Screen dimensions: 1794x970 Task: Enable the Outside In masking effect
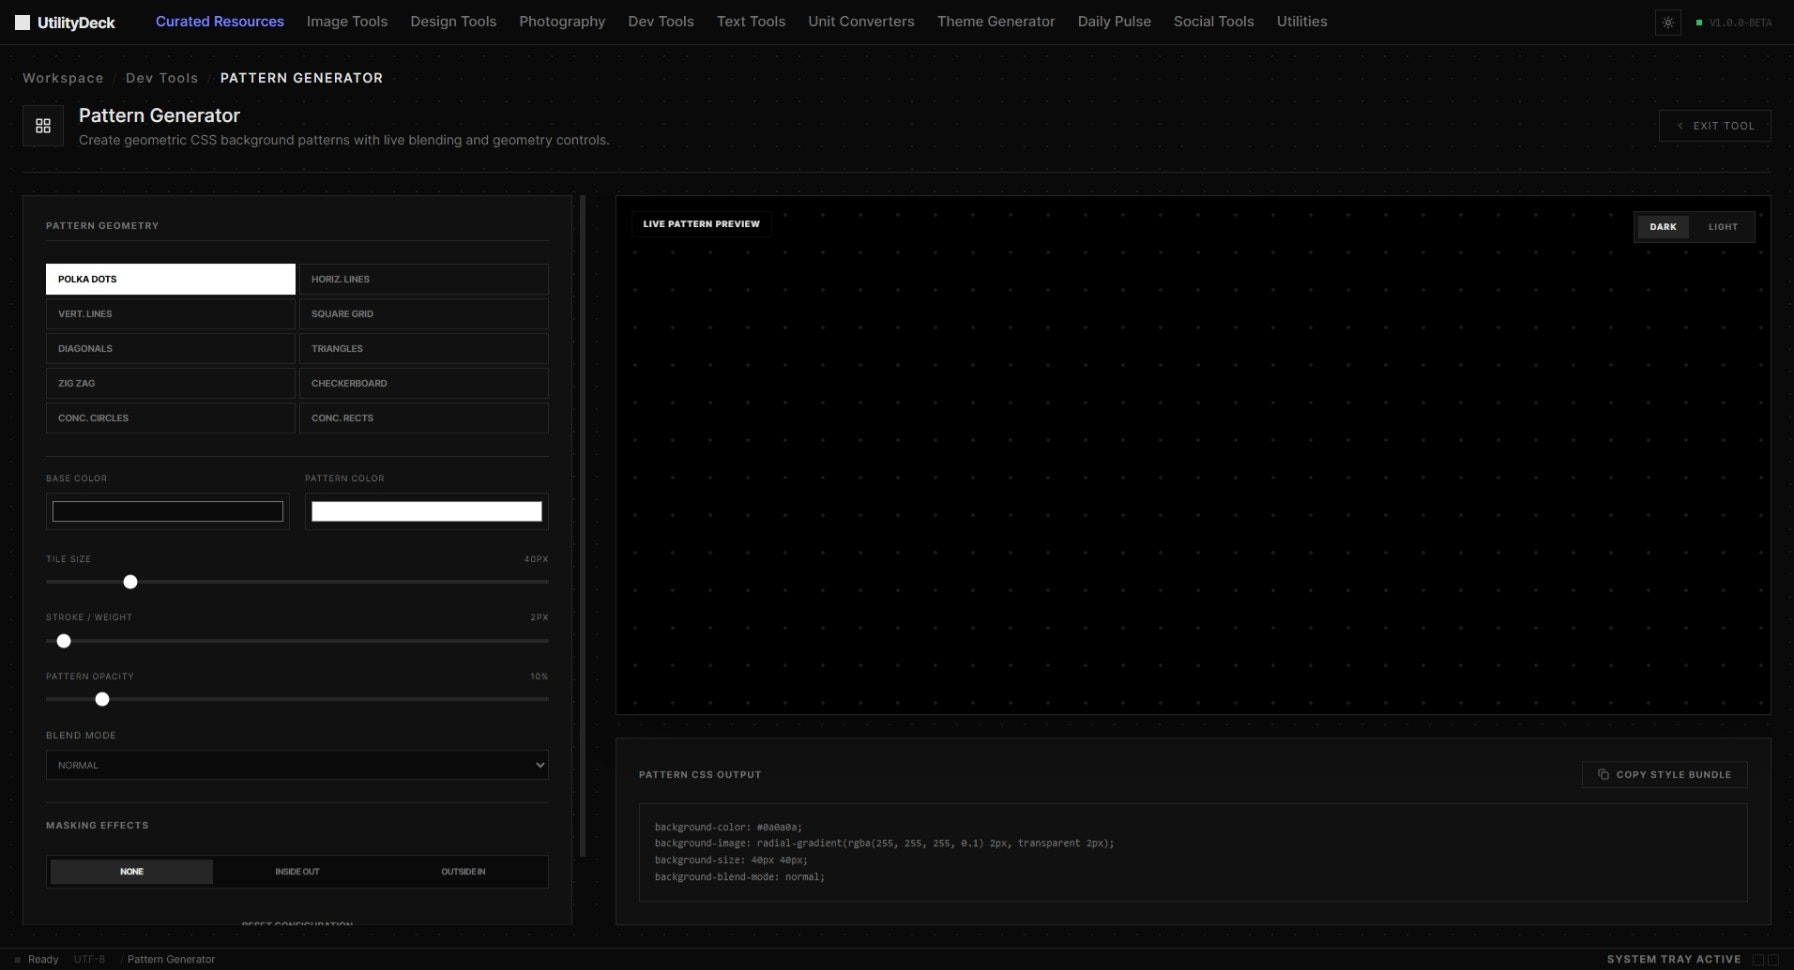click(463, 871)
